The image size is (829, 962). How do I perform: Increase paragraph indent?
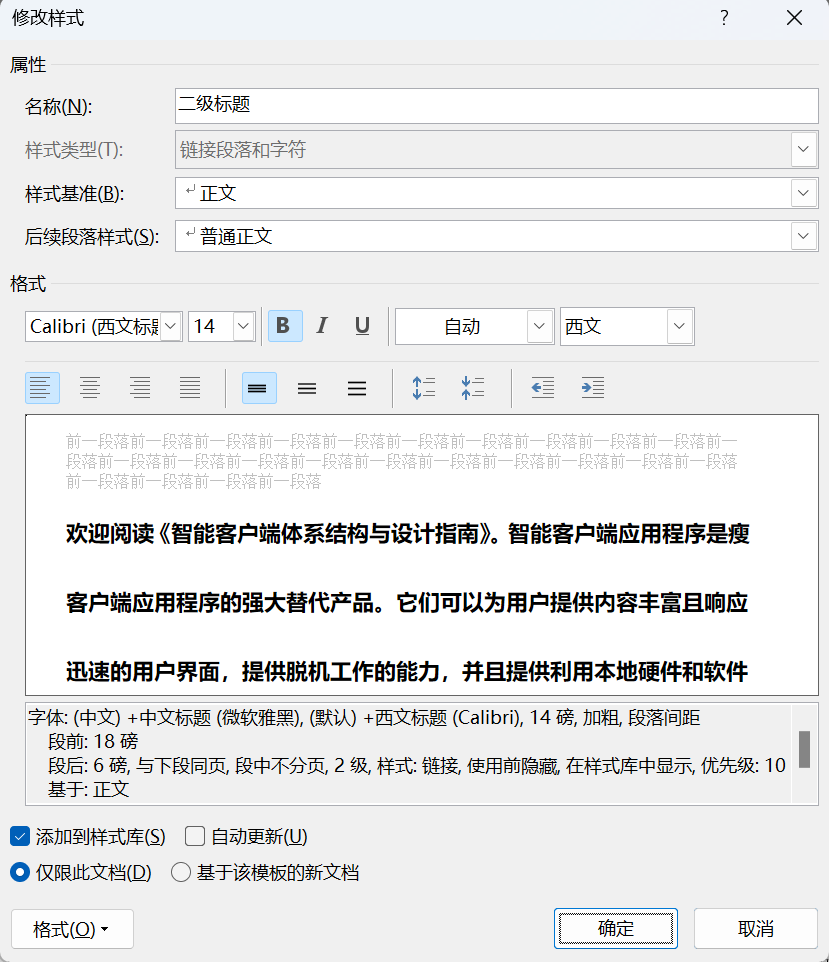point(593,388)
